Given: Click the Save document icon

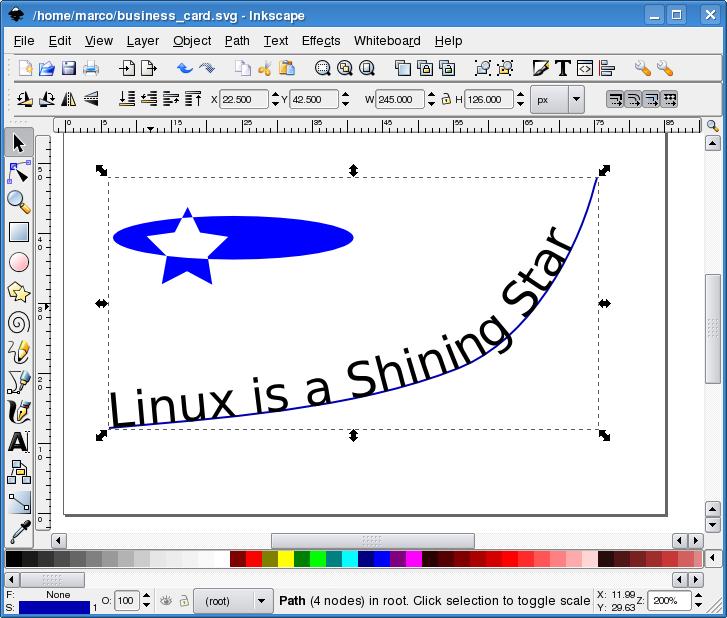Looking at the screenshot, I should point(69,69).
